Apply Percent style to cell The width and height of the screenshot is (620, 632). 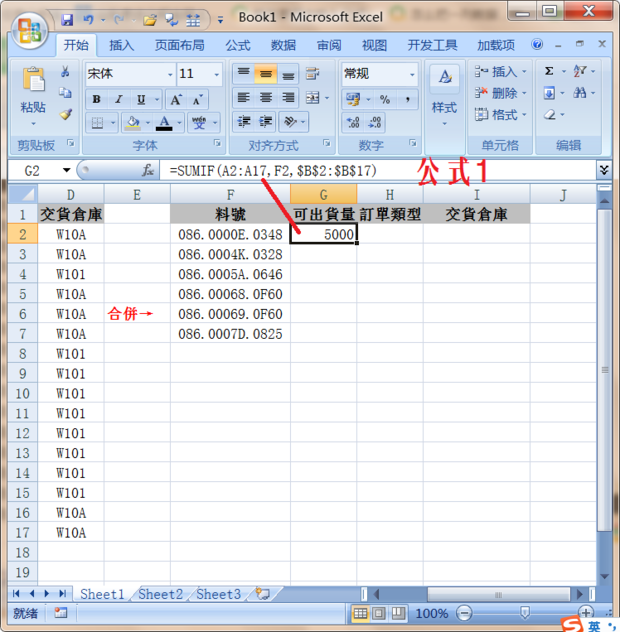(385, 99)
